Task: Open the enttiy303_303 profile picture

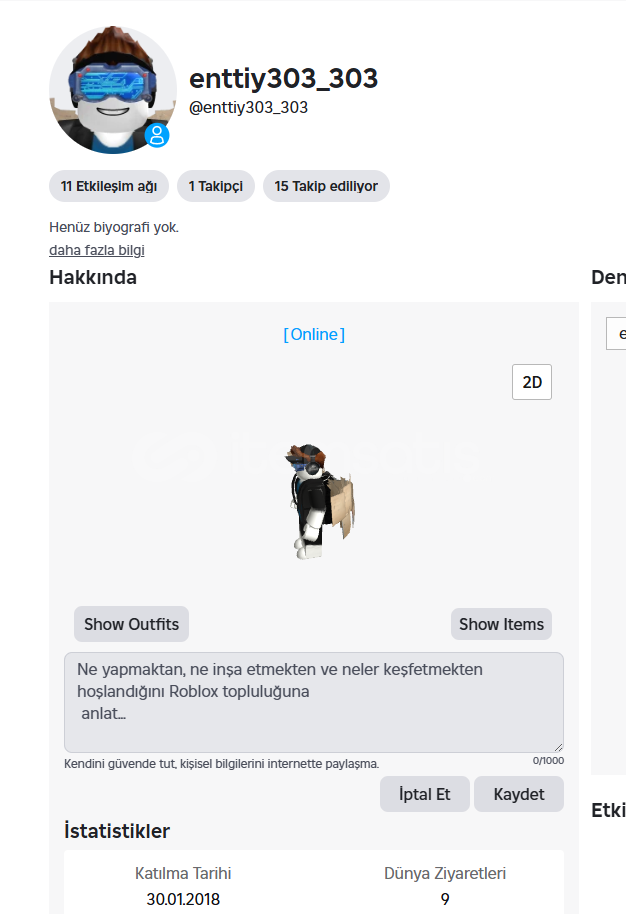Action: click(x=112, y=90)
